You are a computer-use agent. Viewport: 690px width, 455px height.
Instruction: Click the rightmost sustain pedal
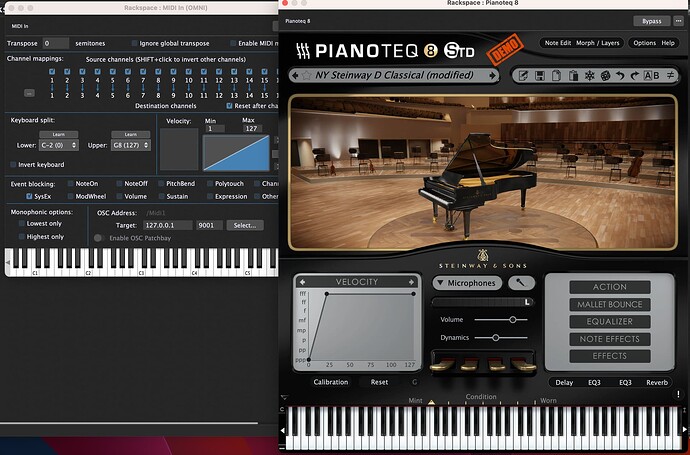pyautogui.click(x=523, y=365)
